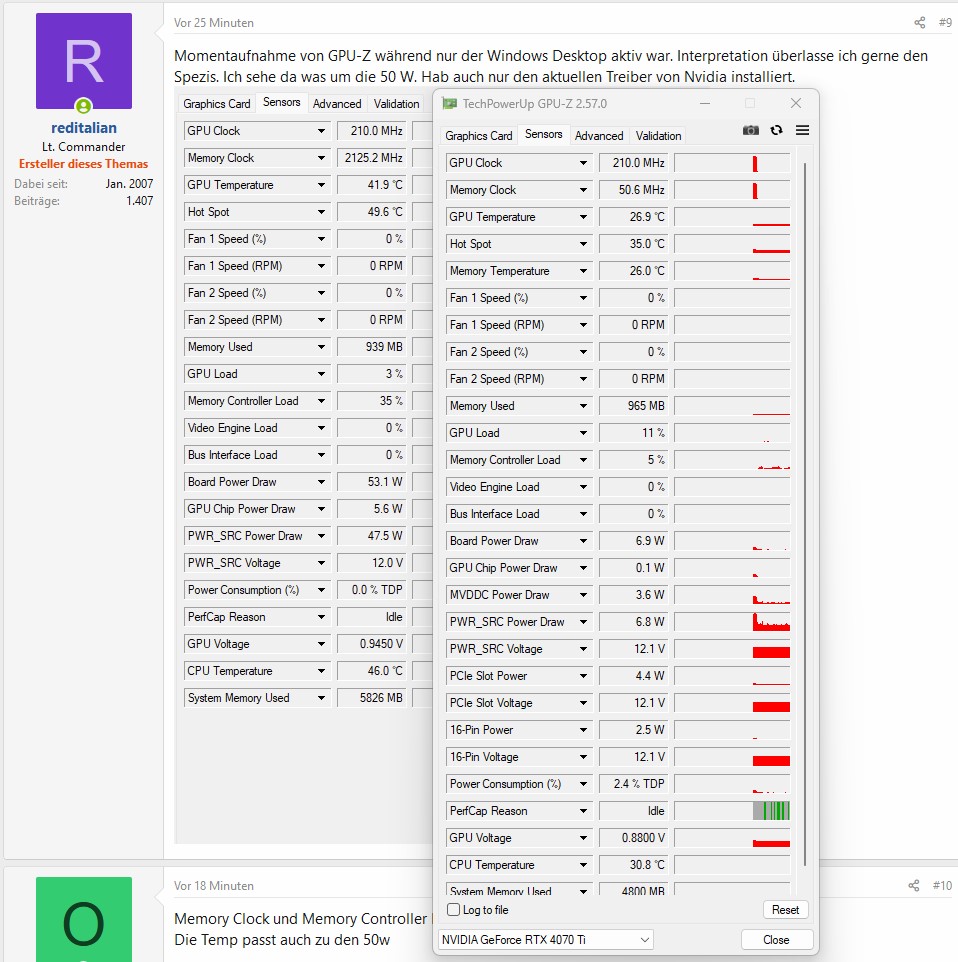The width and height of the screenshot is (958, 962).
Task: Open the PCIe Slot Voltage dropdown
Action: (x=583, y=703)
